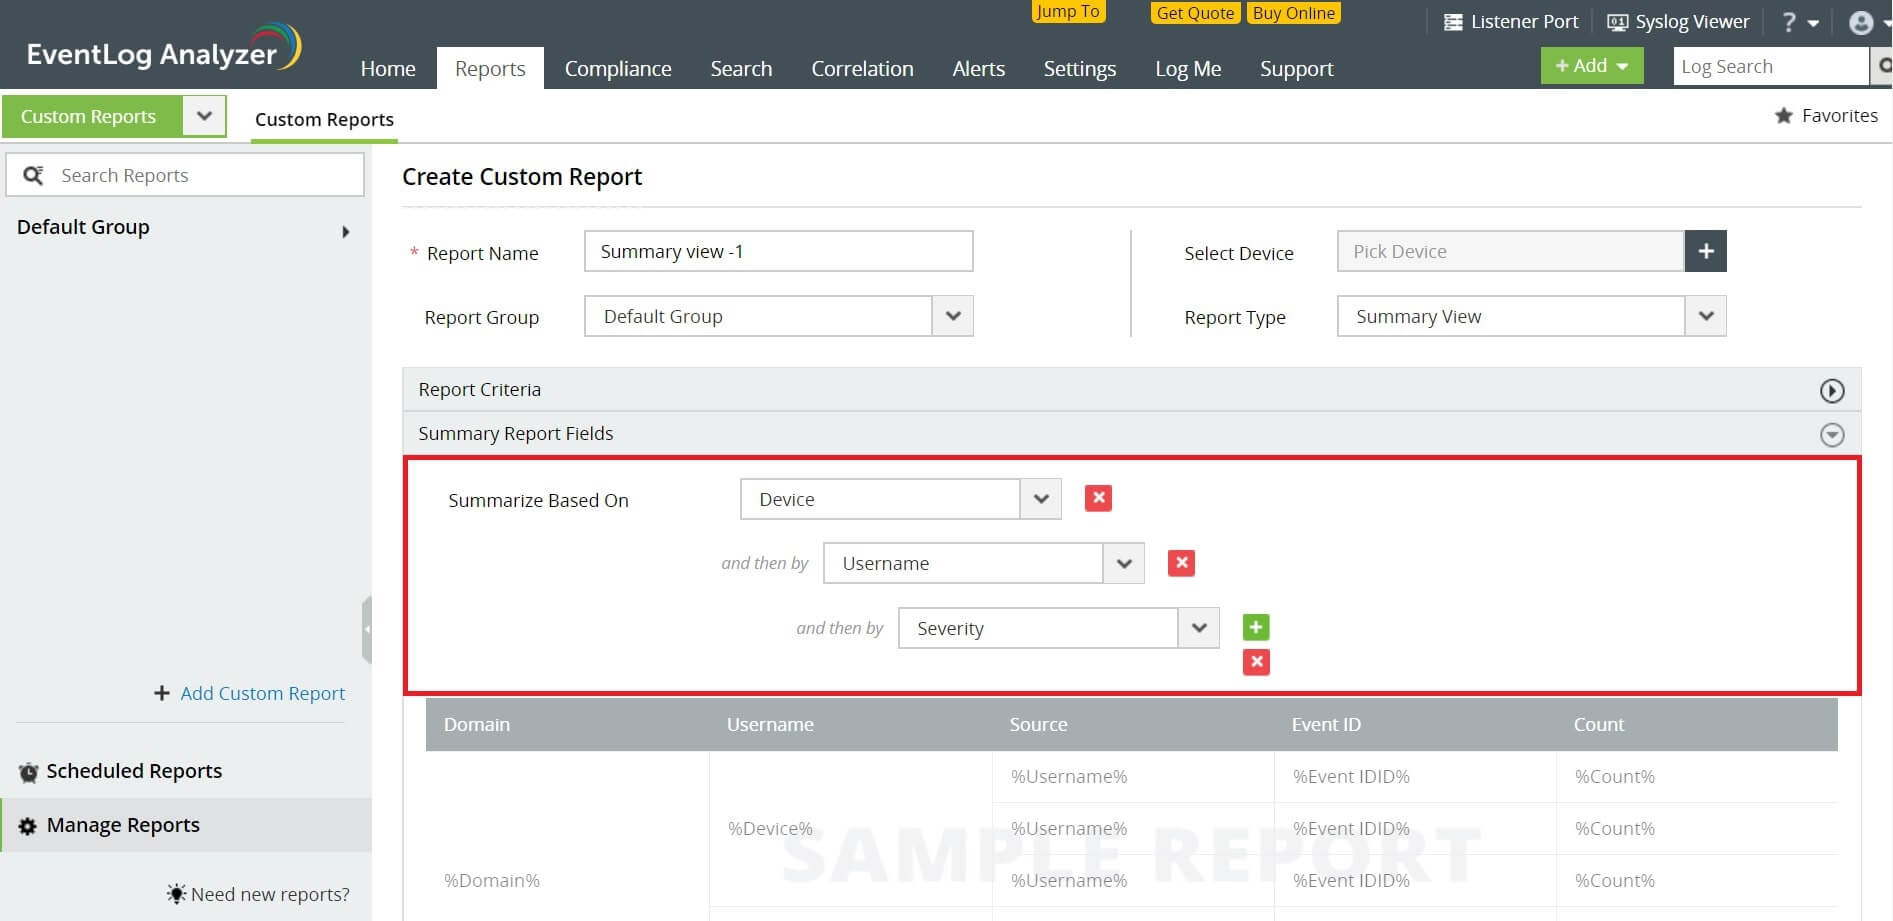The height and width of the screenshot is (921, 1893).
Task: Open the Log Me tab
Action: pos(1188,68)
